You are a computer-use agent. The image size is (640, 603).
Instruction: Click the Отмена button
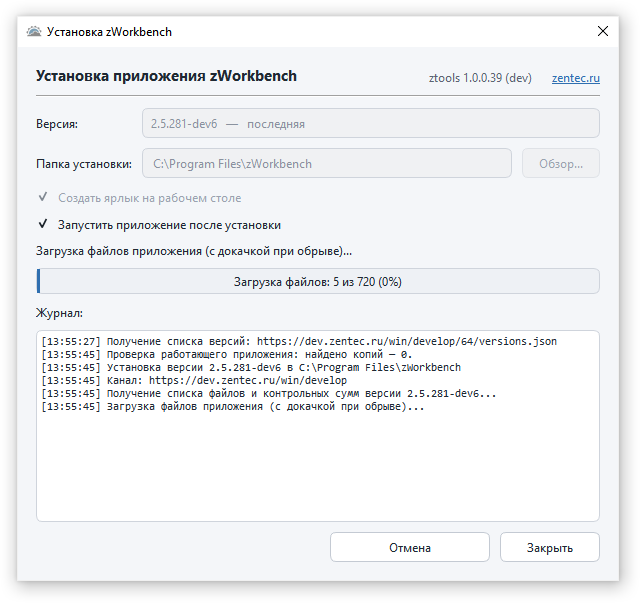coord(410,547)
